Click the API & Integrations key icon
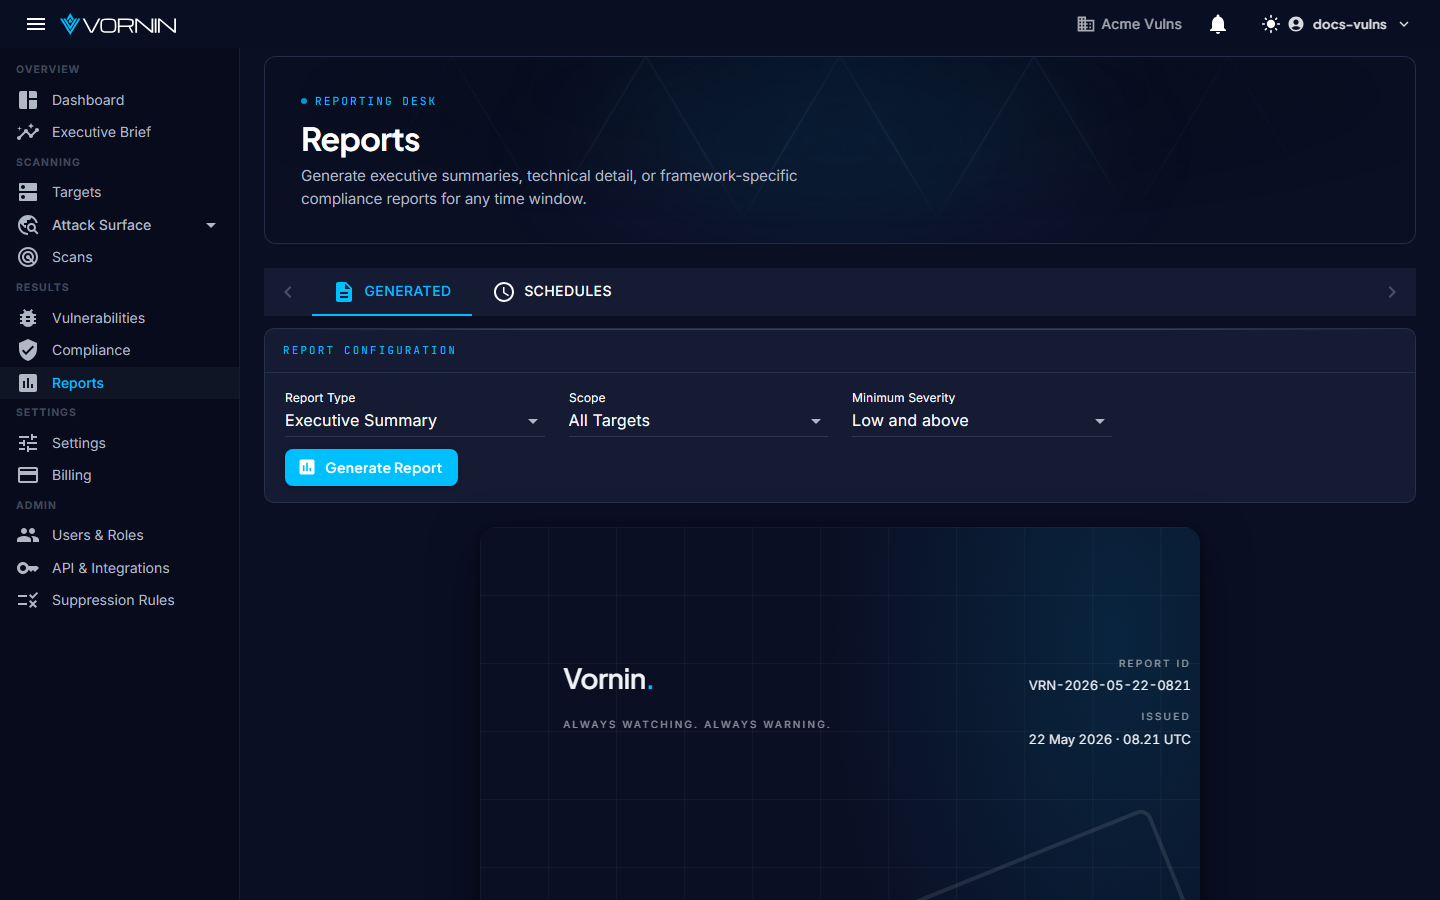 pyautogui.click(x=28, y=568)
